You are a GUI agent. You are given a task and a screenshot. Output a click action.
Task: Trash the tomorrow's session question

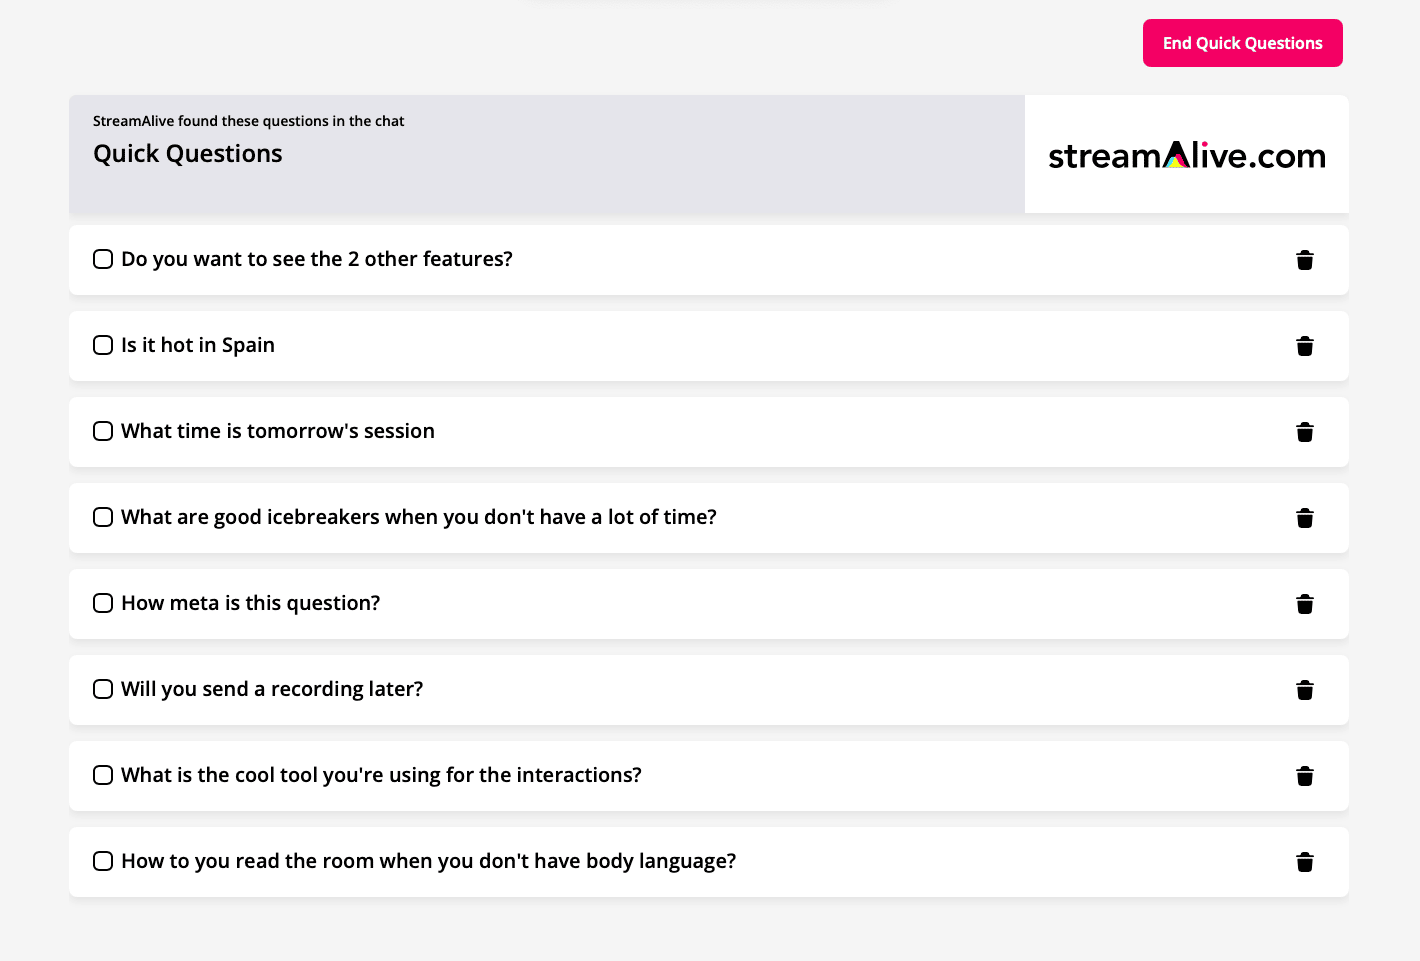tap(1304, 432)
